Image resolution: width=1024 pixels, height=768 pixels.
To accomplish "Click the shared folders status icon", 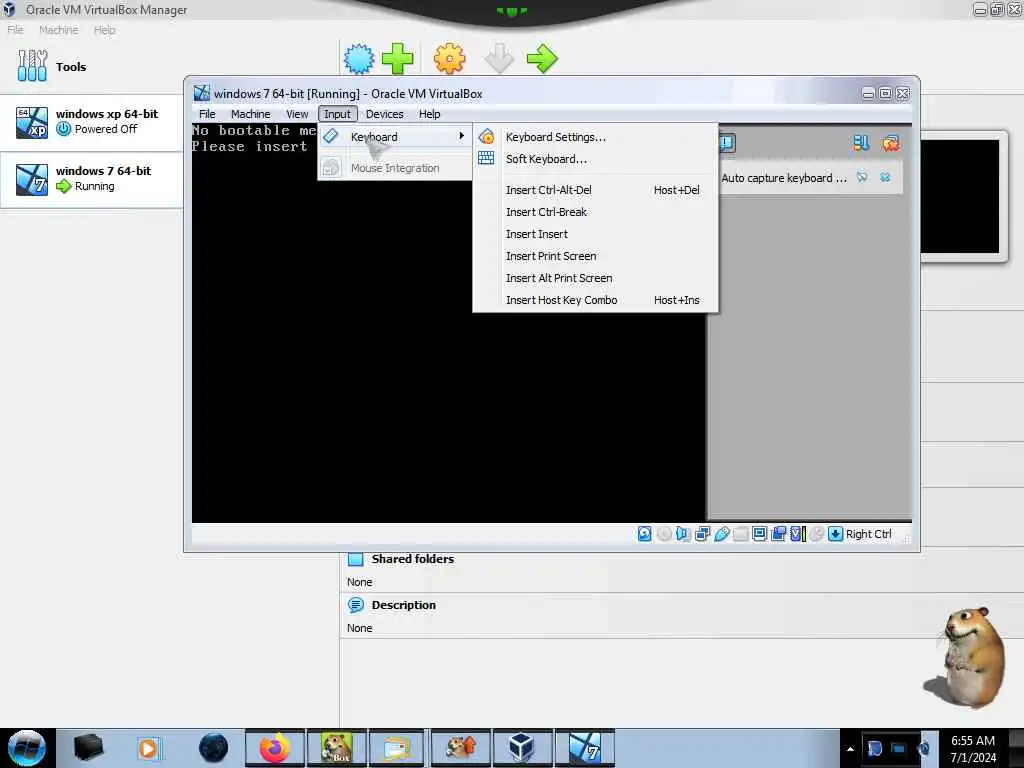I will [x=741, y=534].
